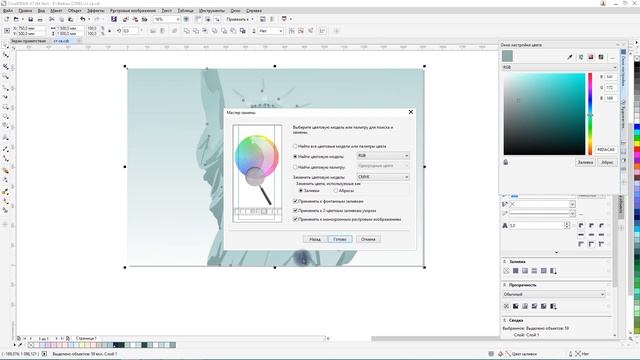Click the purple search content icon
This screenshot has width=640, height=360.
pyautogui.click(x=114, y=19)
